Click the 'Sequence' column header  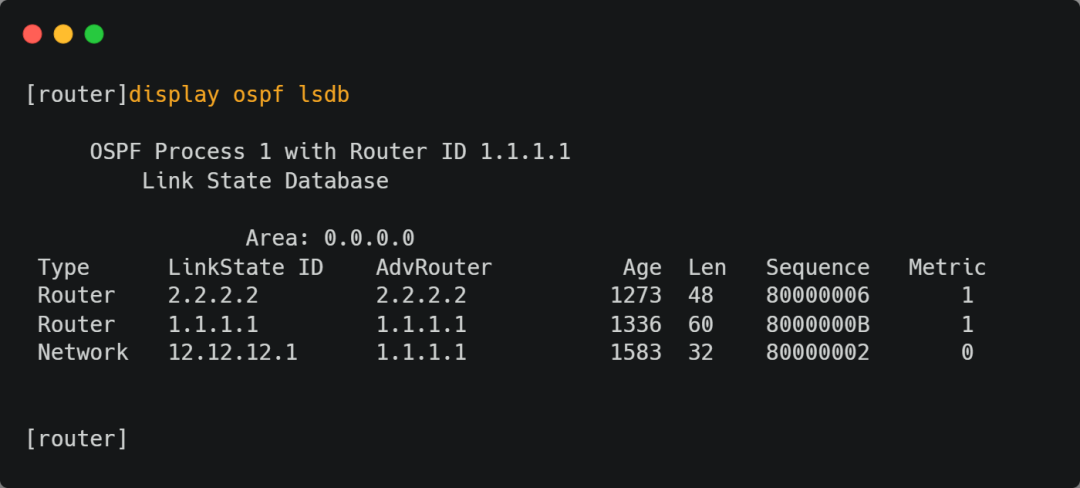[x=817, y=267]
